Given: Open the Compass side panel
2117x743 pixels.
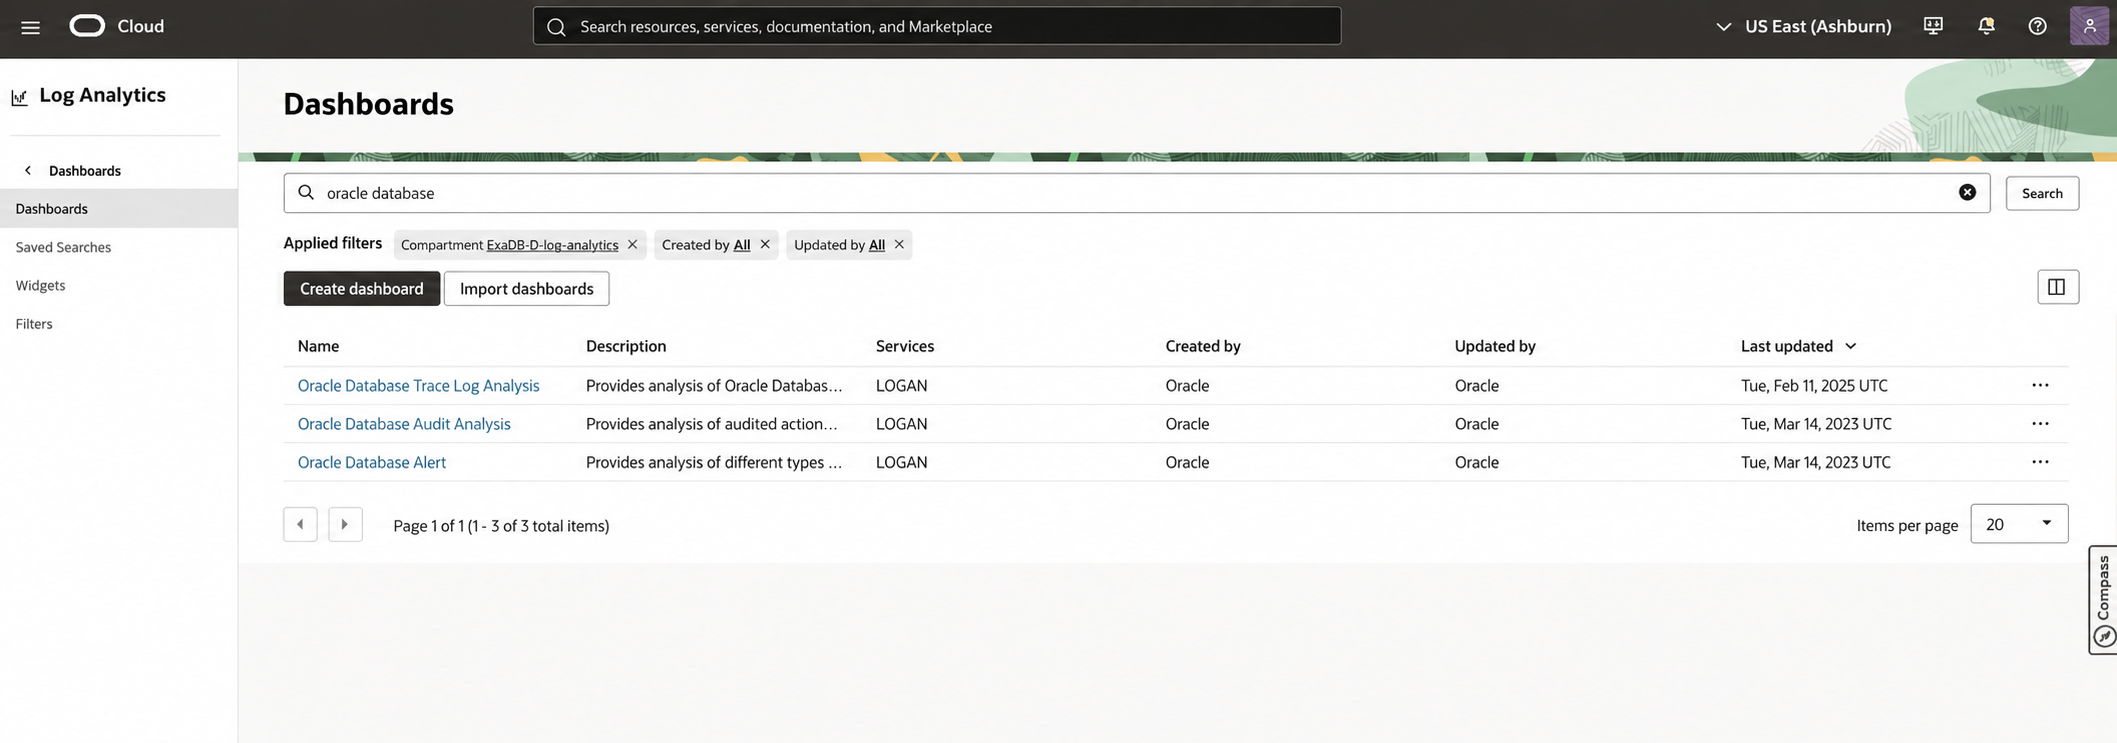Looking at the screenshot, I should click(x=2103, y=600).
